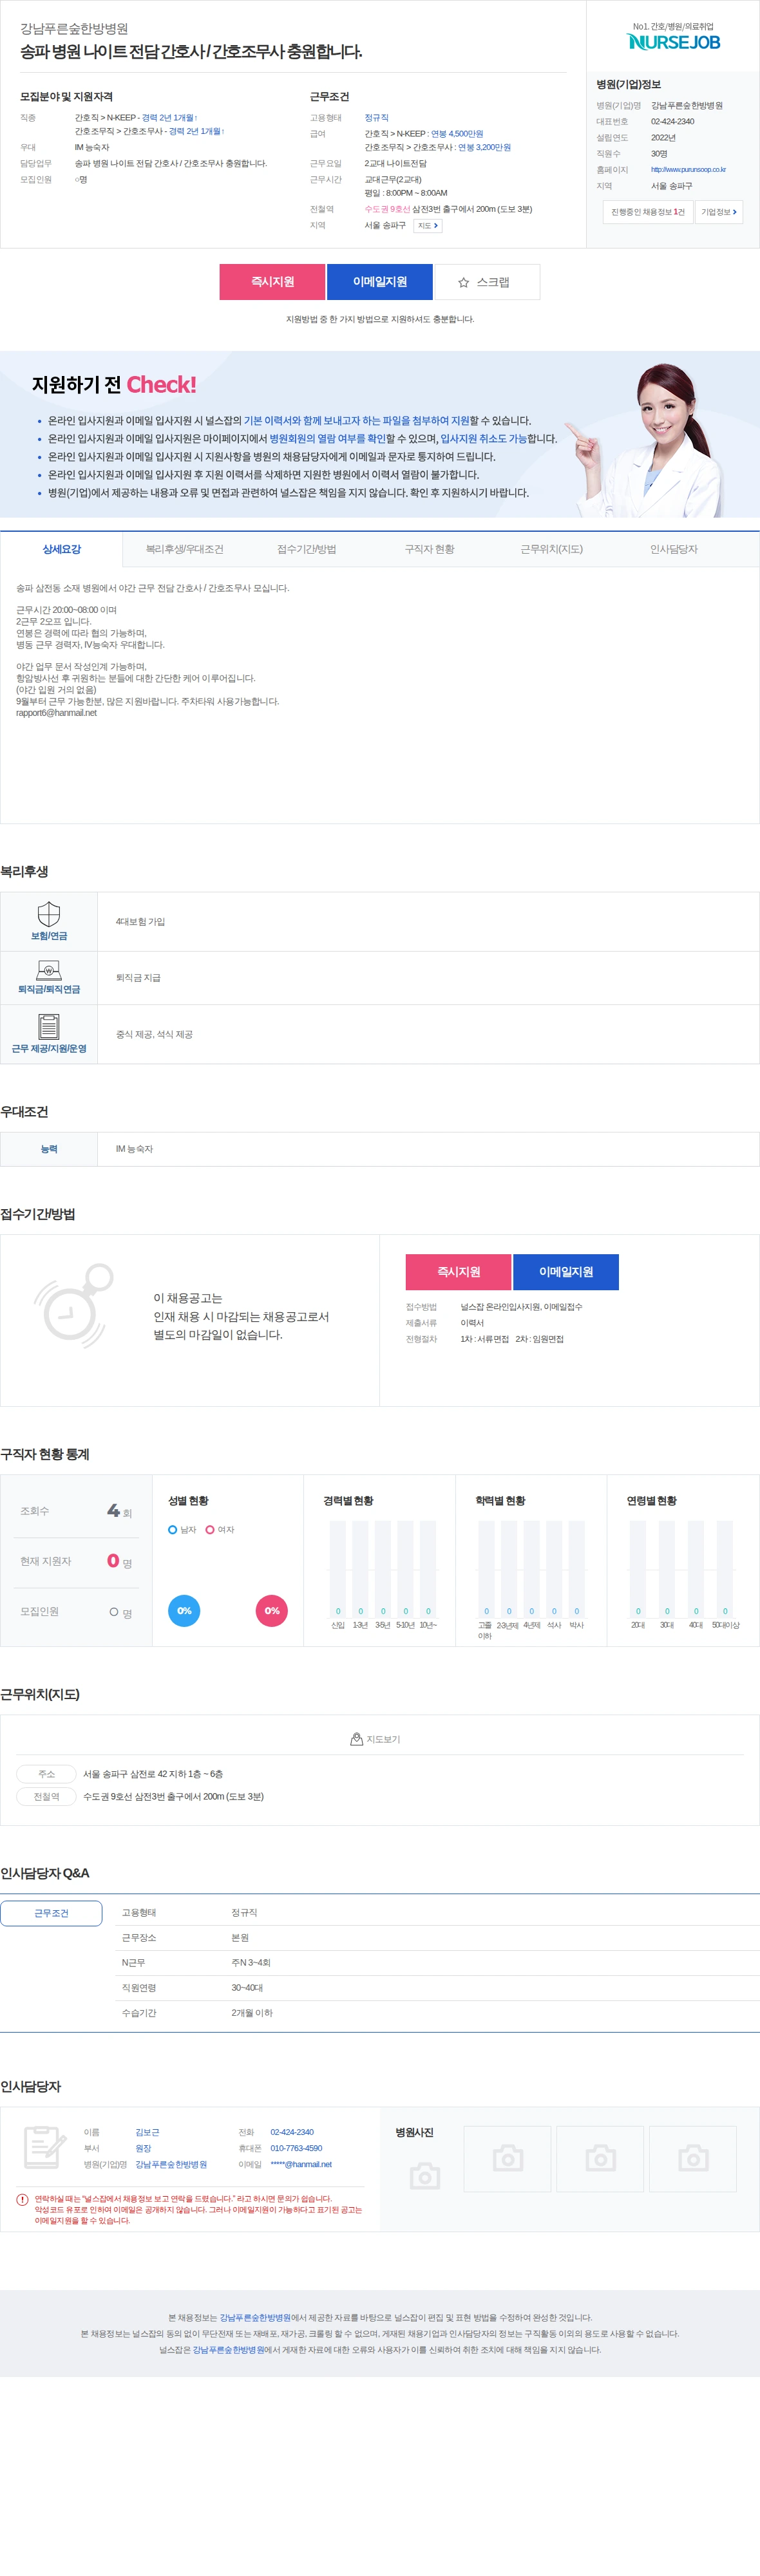This screenshot has height=2576, width=760.
Task: Click 조회수 4회 statistic
Action: pyautogui.click(x=76, y=1511)
